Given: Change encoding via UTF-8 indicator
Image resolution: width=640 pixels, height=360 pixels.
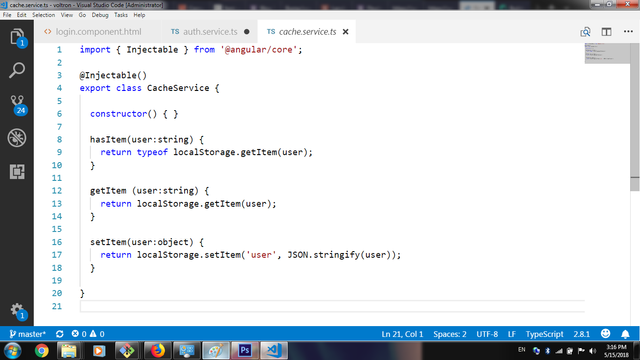Looking at the screenshot, I should (487, 334).
